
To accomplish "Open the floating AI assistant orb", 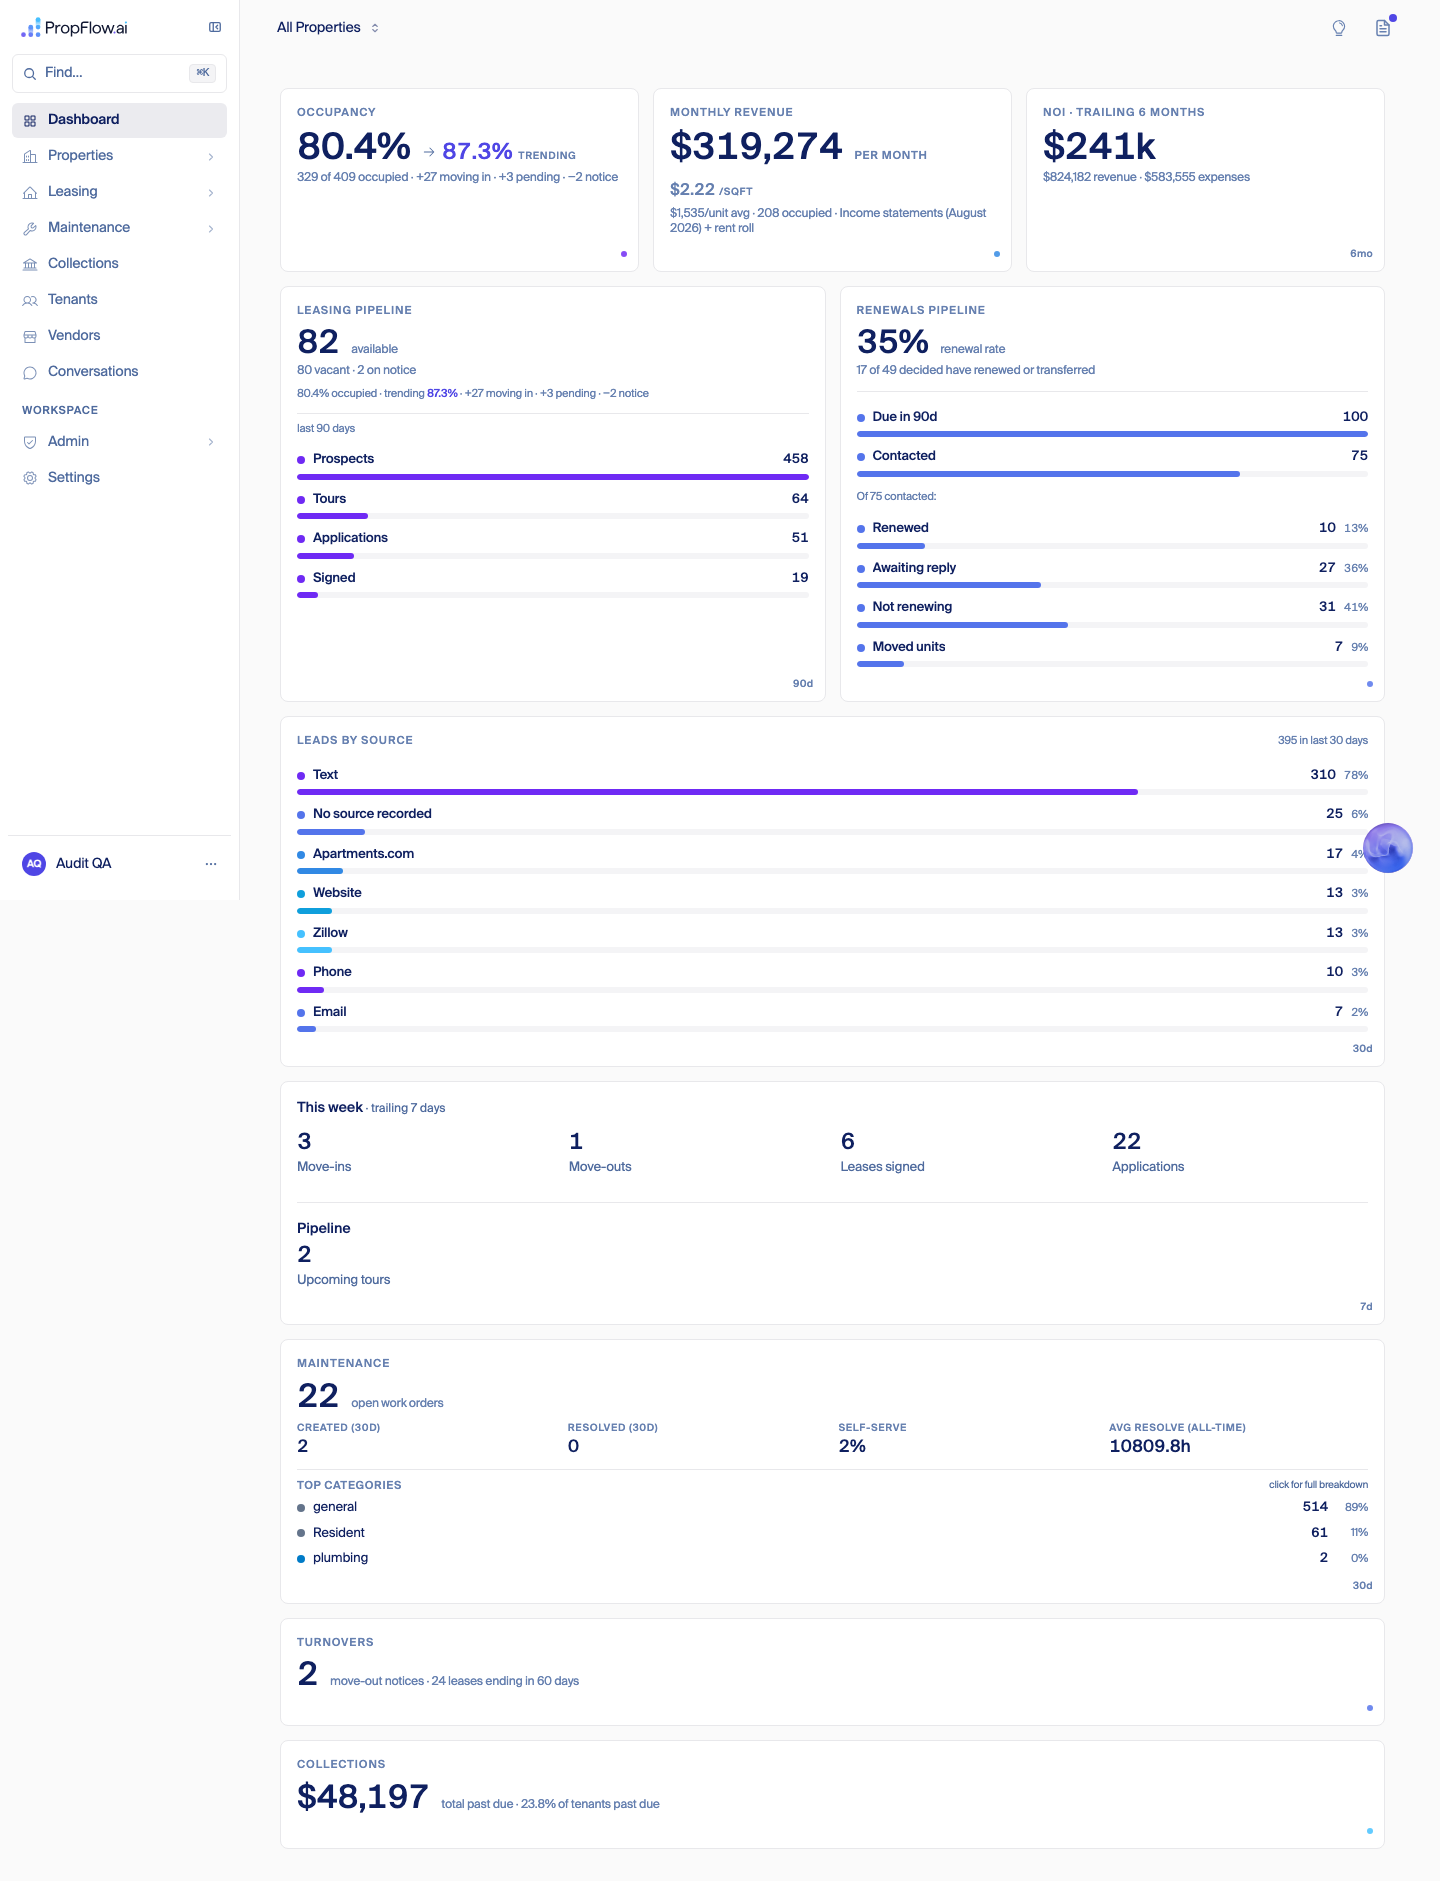I will tap(1388, 848).
